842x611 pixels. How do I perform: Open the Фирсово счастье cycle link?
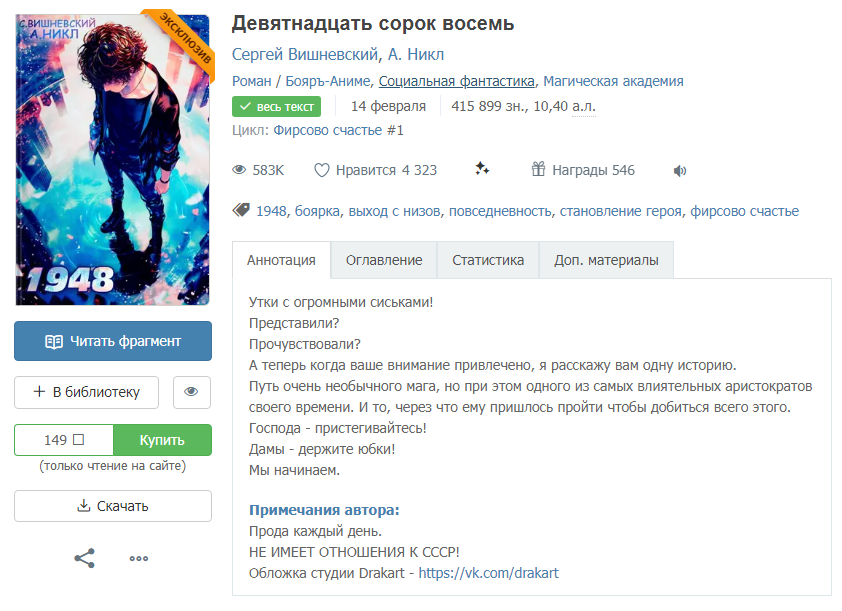(338, 130)
